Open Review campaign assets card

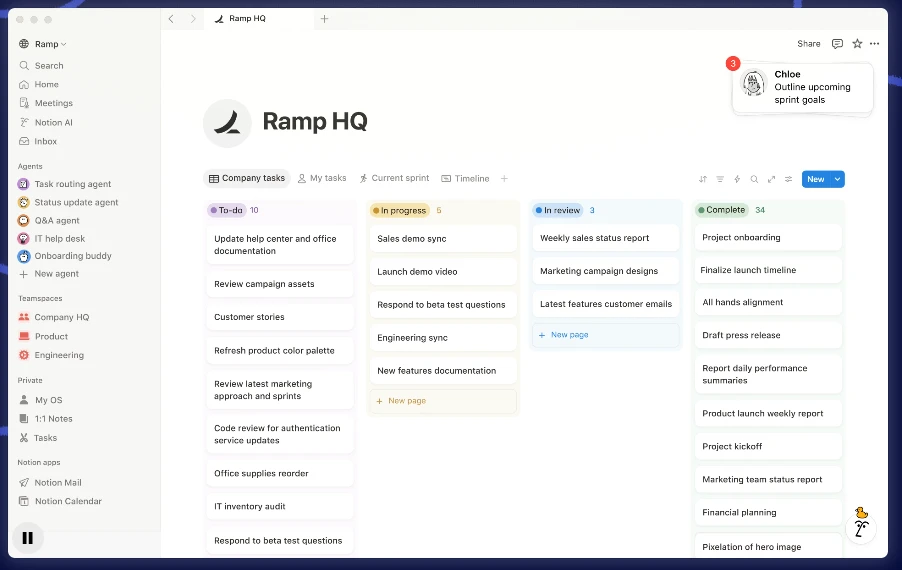click(x=280, y=284)
